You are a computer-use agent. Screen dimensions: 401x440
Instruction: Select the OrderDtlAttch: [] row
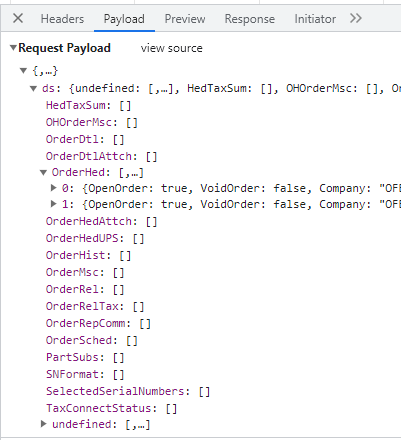tap(101, 156)
